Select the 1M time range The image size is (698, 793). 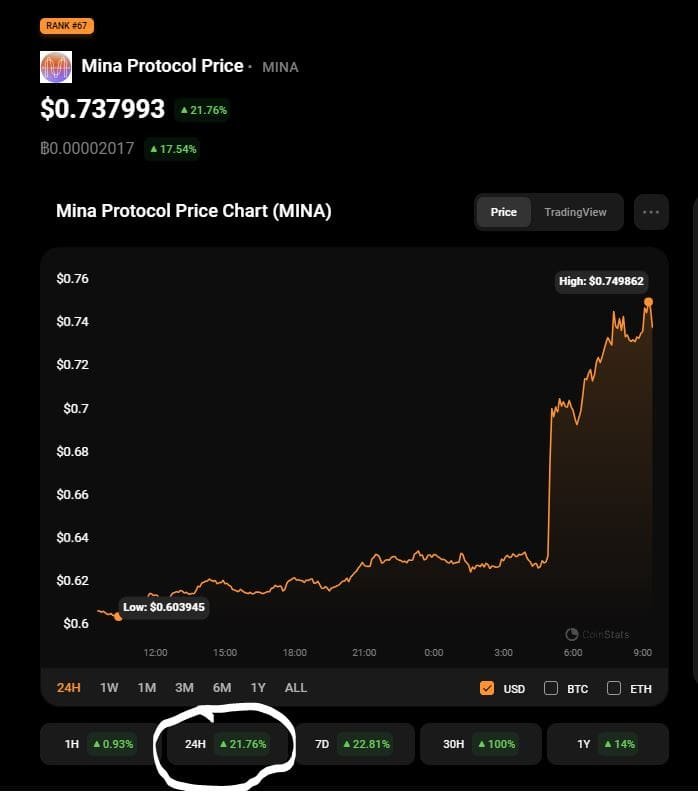(x=147, y=688)
